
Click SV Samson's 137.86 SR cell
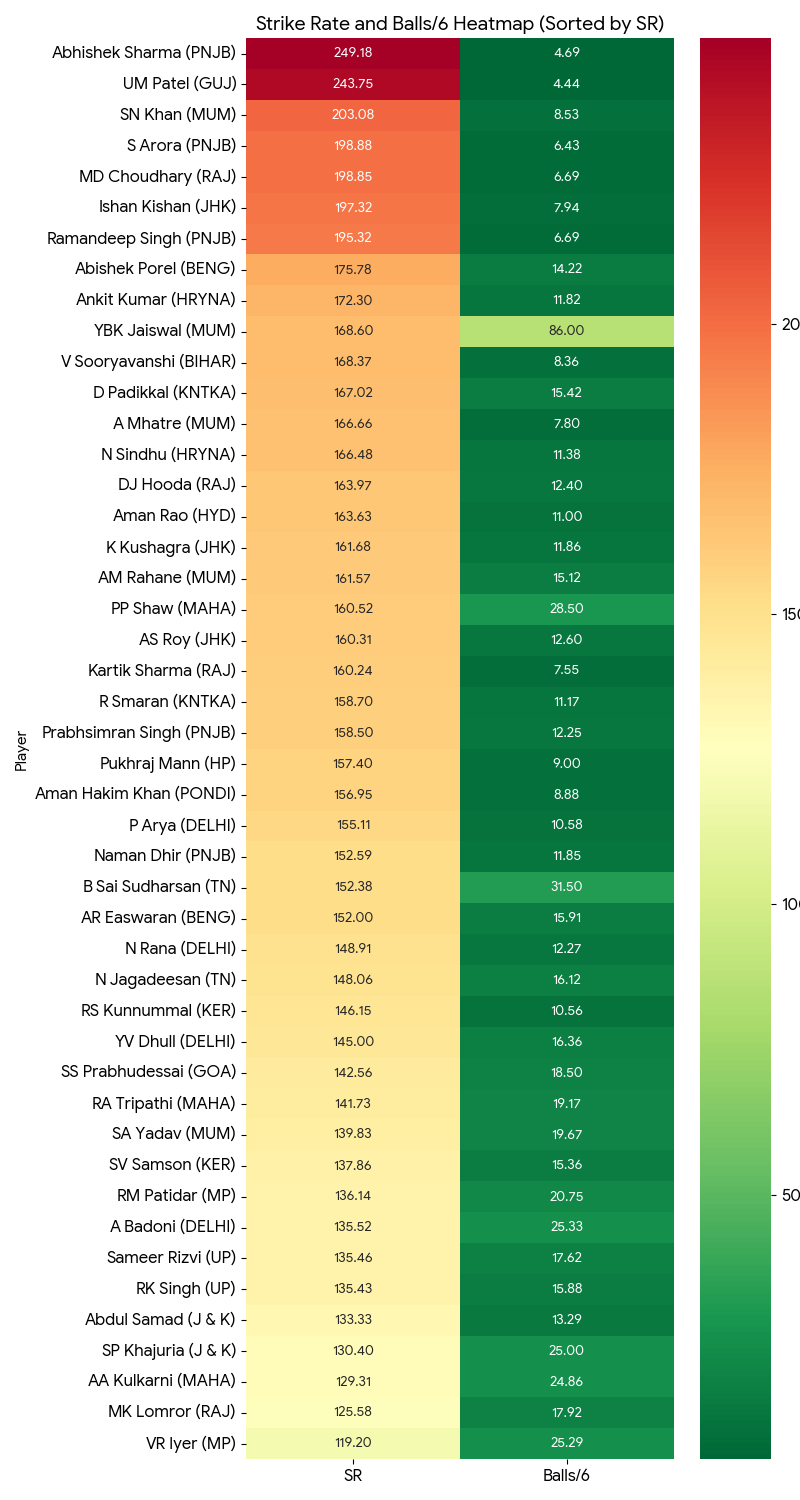click(353, 1165)
